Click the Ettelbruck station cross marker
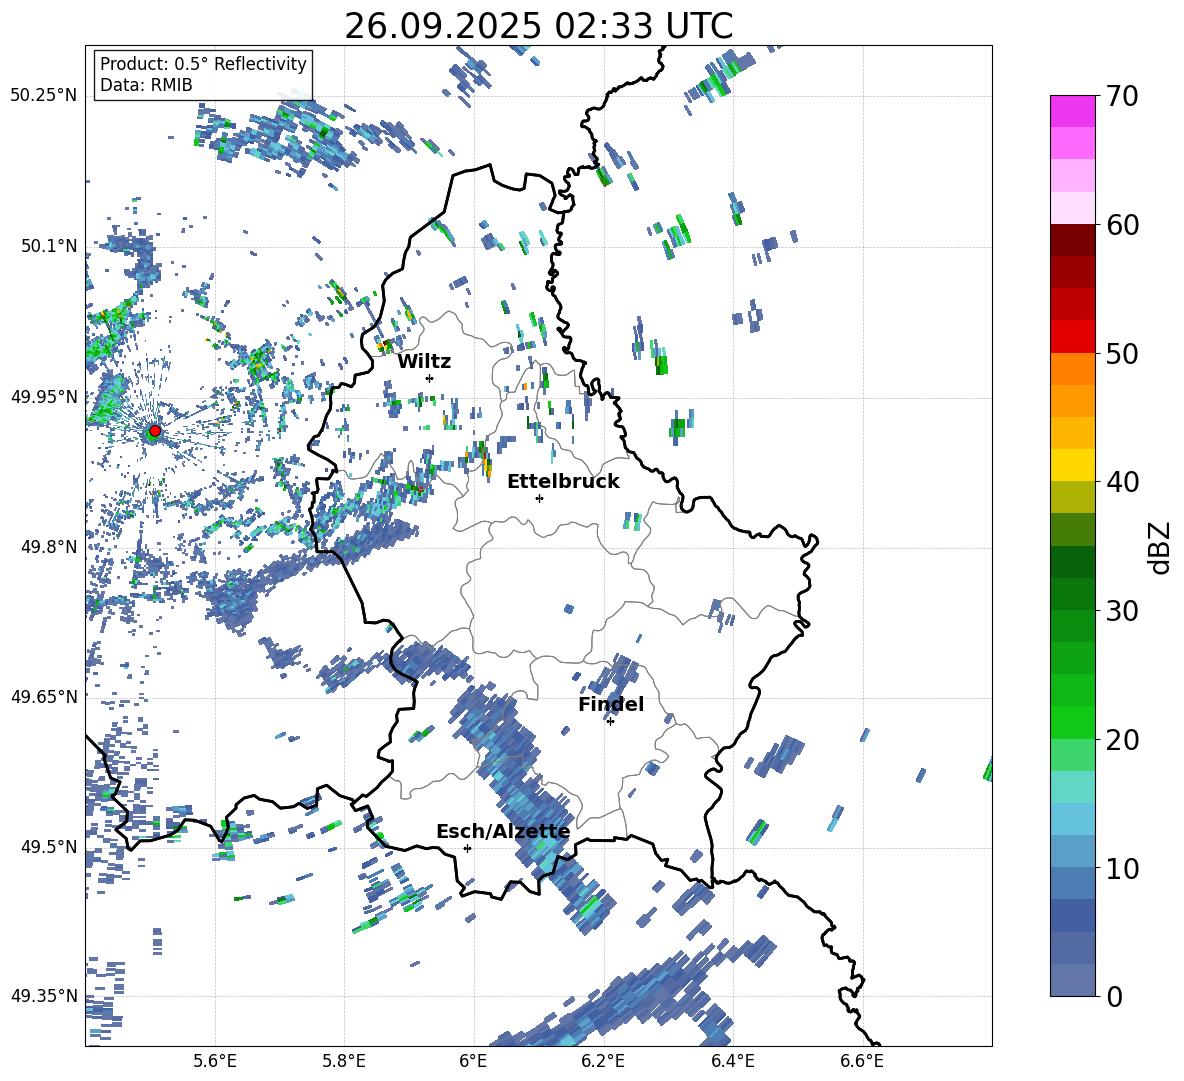 tap(539, 498)
